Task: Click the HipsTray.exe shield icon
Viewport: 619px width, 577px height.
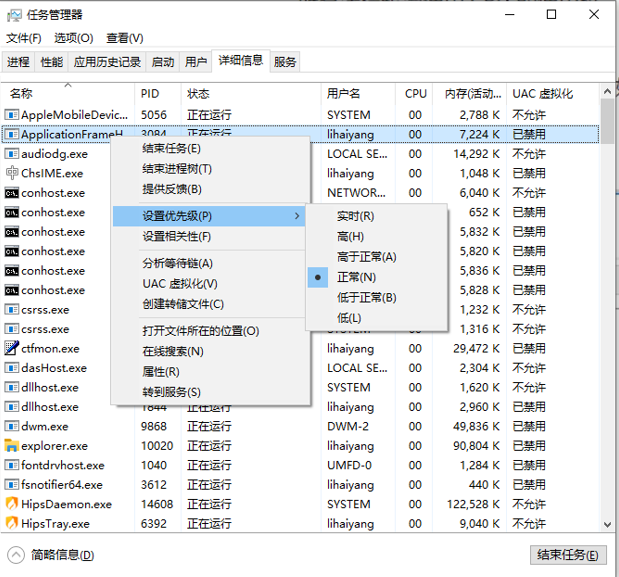Action: pyautogui.click(x=11, y=523)
